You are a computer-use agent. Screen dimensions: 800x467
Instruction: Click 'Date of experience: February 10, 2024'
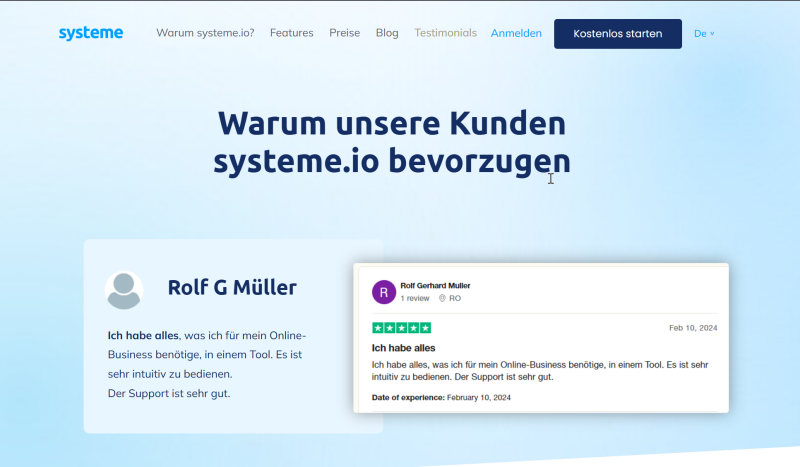click(441, 397)
